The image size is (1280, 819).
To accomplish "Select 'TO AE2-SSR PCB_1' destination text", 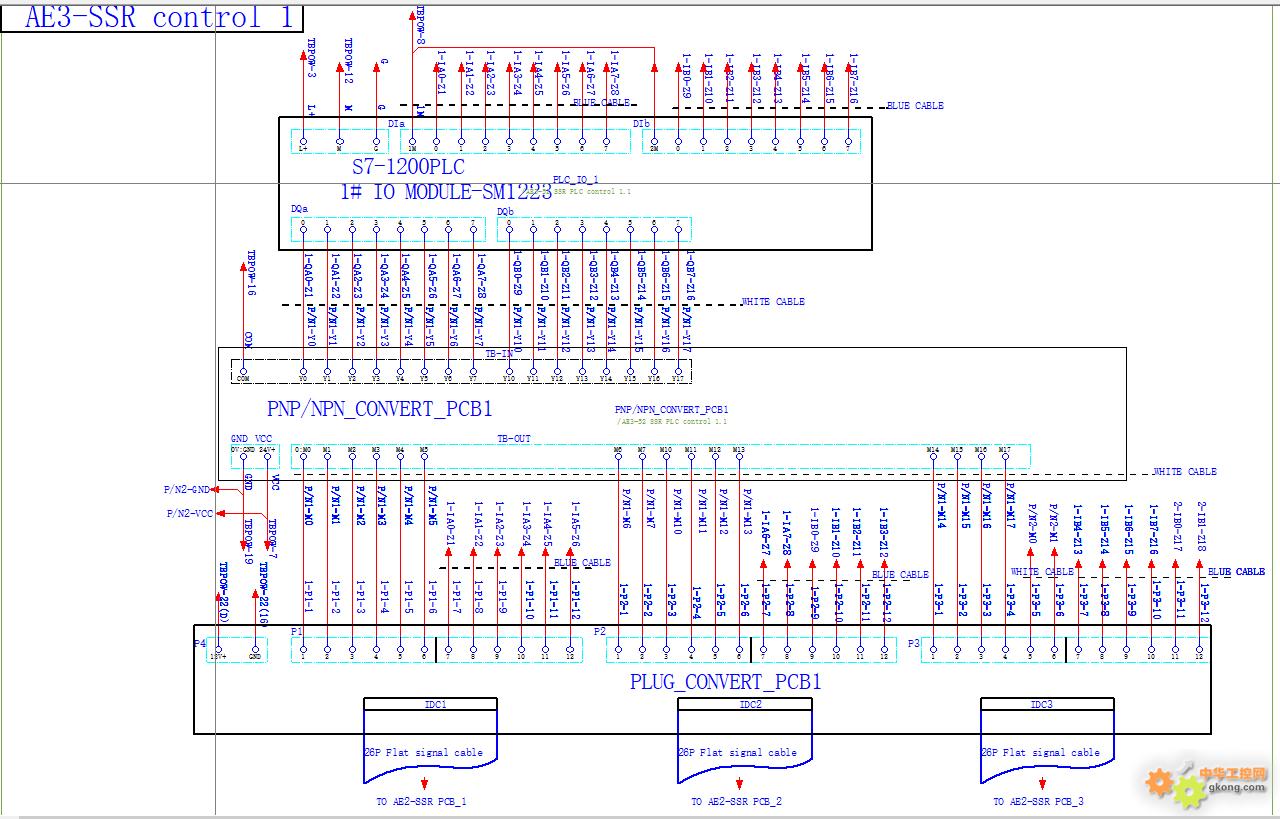I will pos(421,802).
